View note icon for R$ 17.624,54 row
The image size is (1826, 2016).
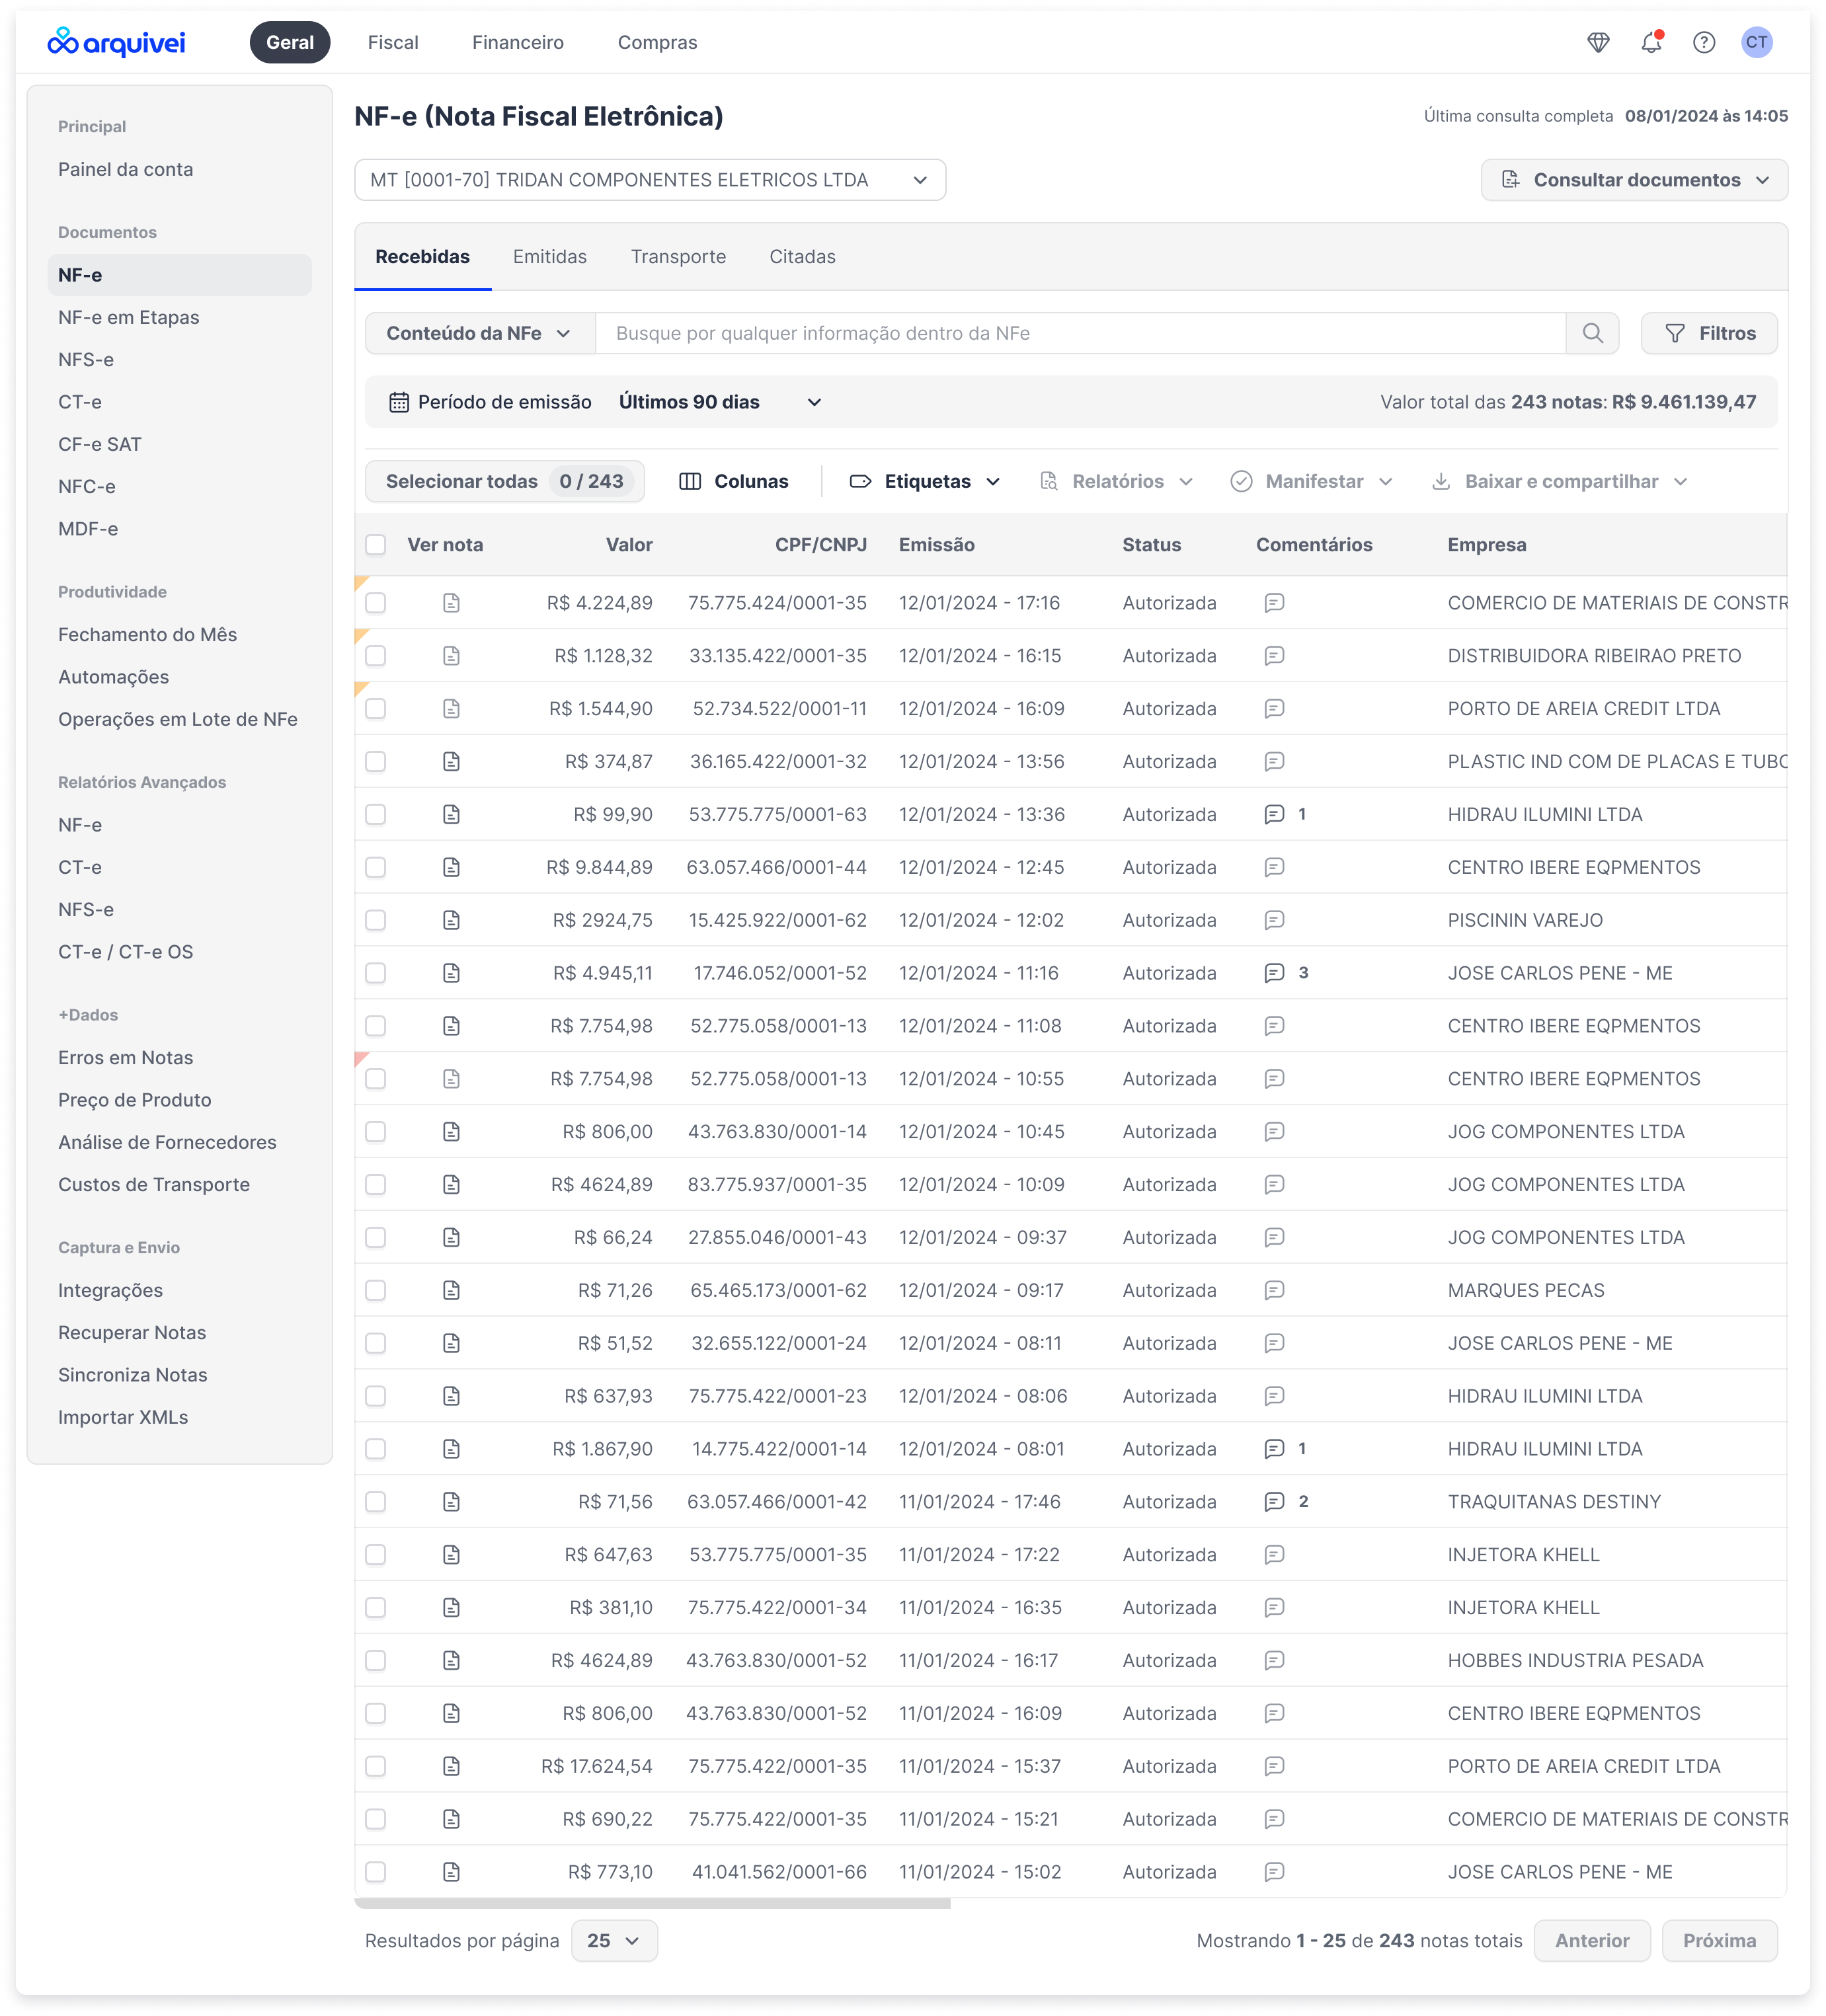pyautogui.click(x=451, y=1767)
